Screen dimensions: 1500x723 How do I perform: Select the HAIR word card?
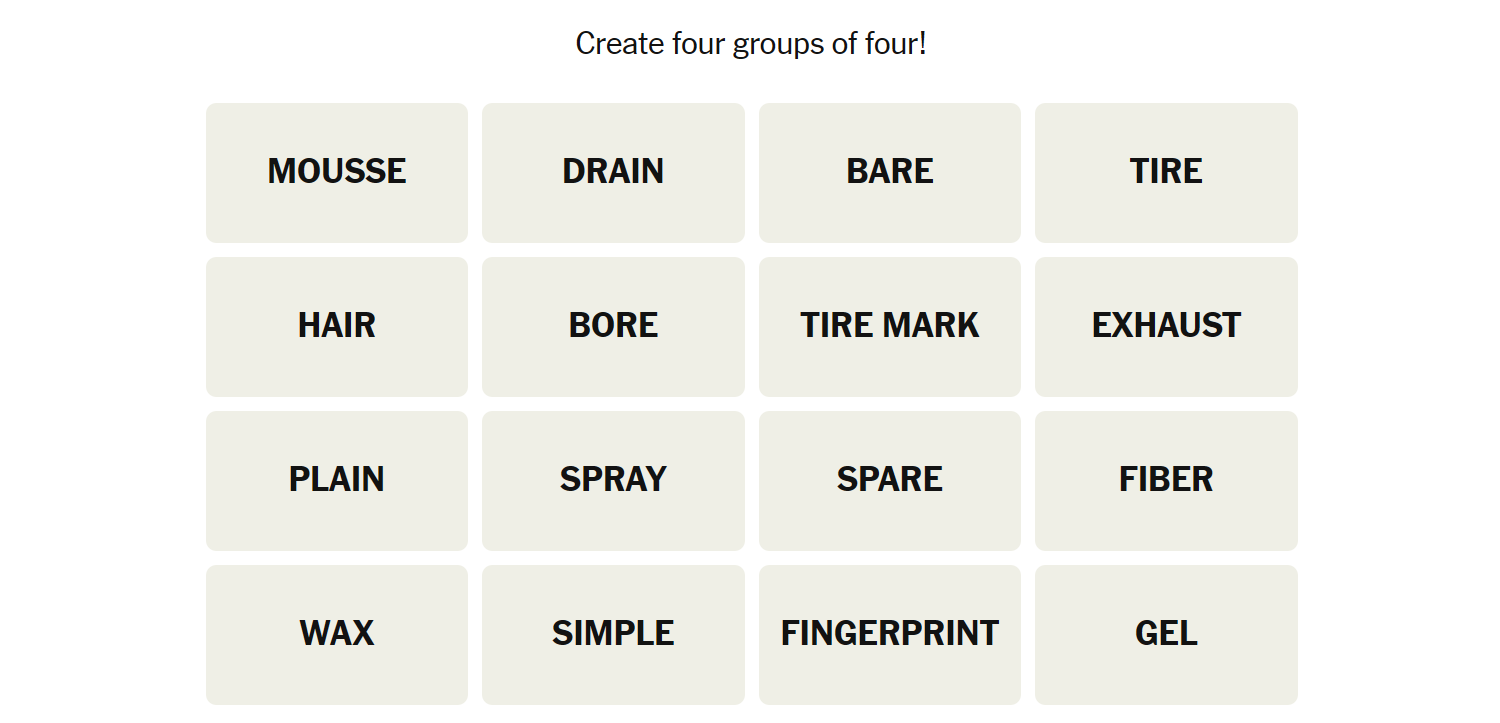[x=337, y=326]
